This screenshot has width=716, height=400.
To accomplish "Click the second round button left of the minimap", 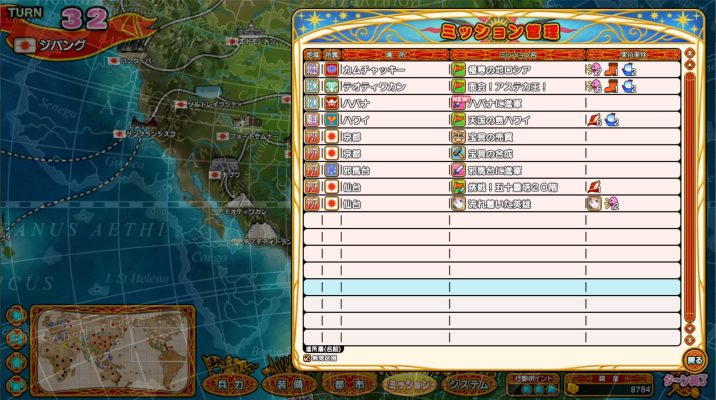I will tap(16, 339).
